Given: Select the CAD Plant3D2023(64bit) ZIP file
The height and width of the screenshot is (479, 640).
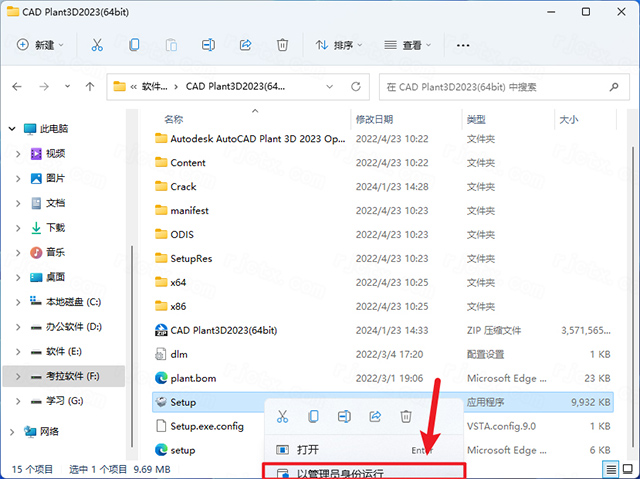Looking at the screenshot, I should tap(216, 330).
